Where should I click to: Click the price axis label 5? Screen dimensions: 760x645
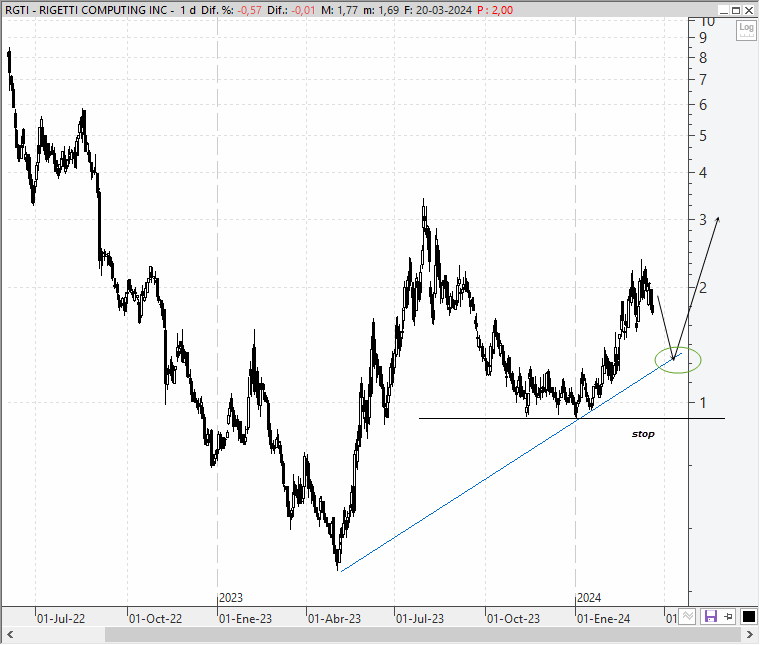[703, 136]
